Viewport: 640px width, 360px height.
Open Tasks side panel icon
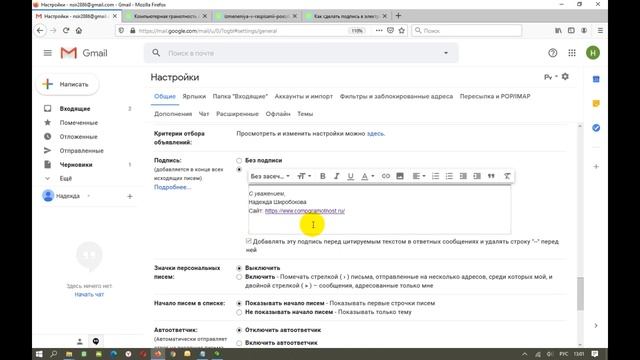[x=596, y=128]
